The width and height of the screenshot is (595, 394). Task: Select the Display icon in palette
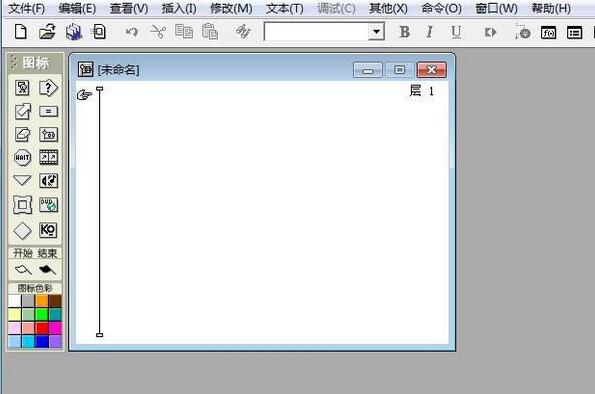point(22,88)
